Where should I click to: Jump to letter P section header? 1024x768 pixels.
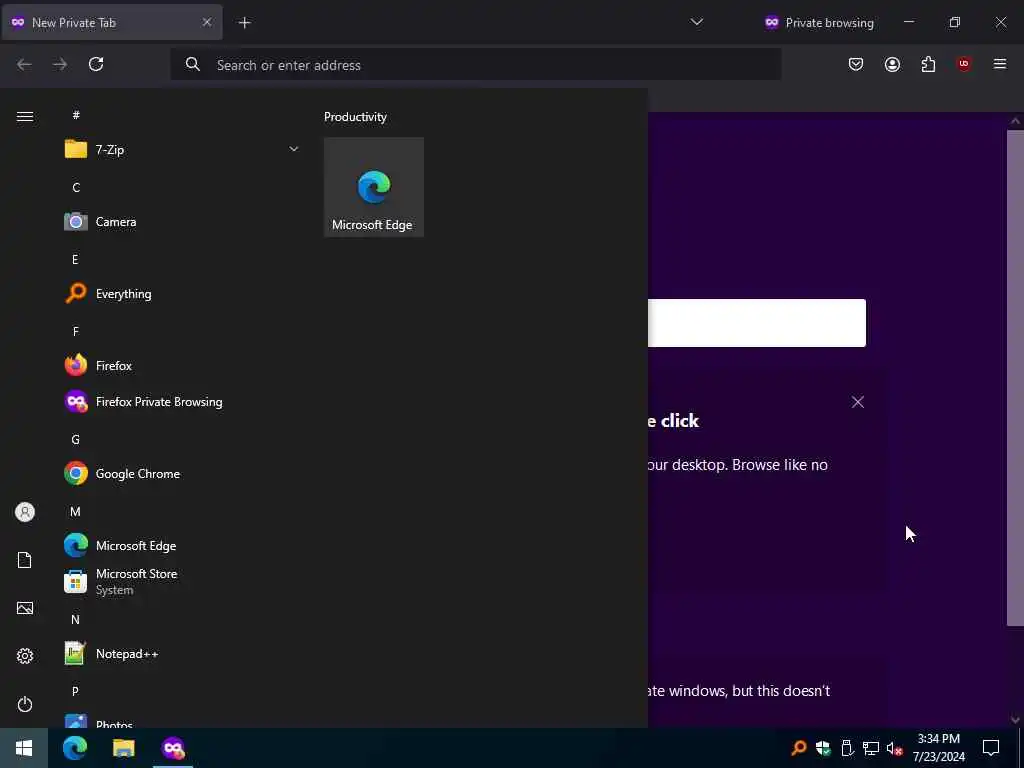75,692
